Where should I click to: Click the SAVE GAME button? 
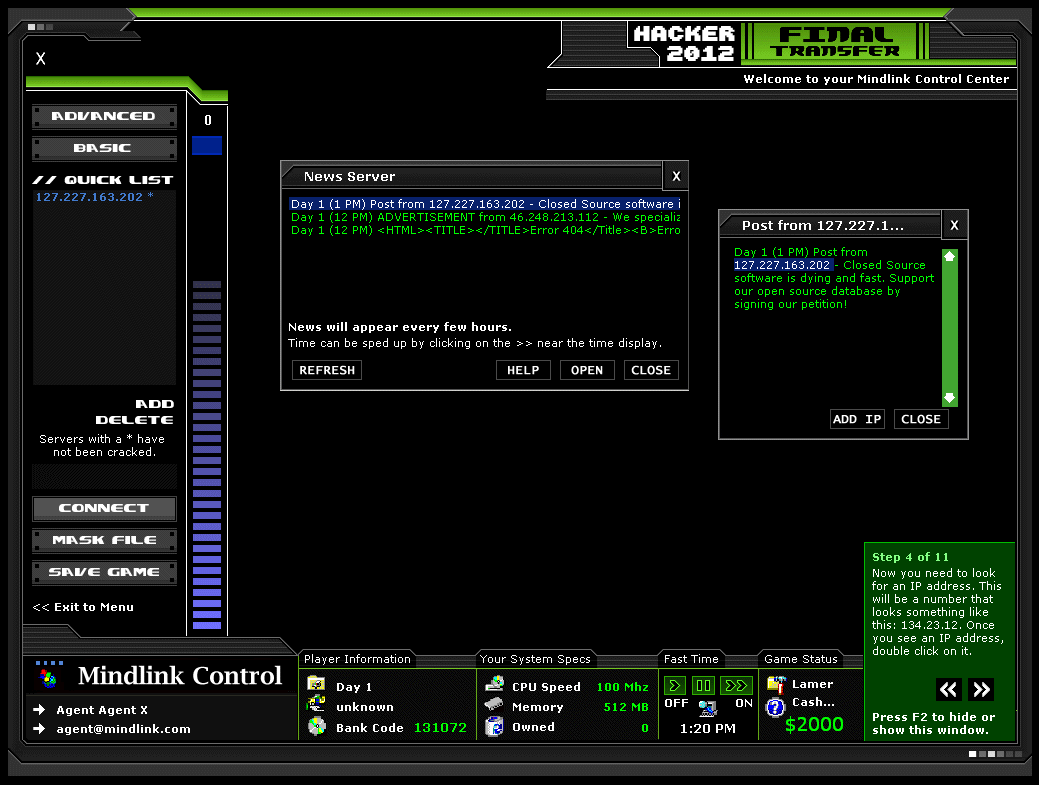point(104,572)
